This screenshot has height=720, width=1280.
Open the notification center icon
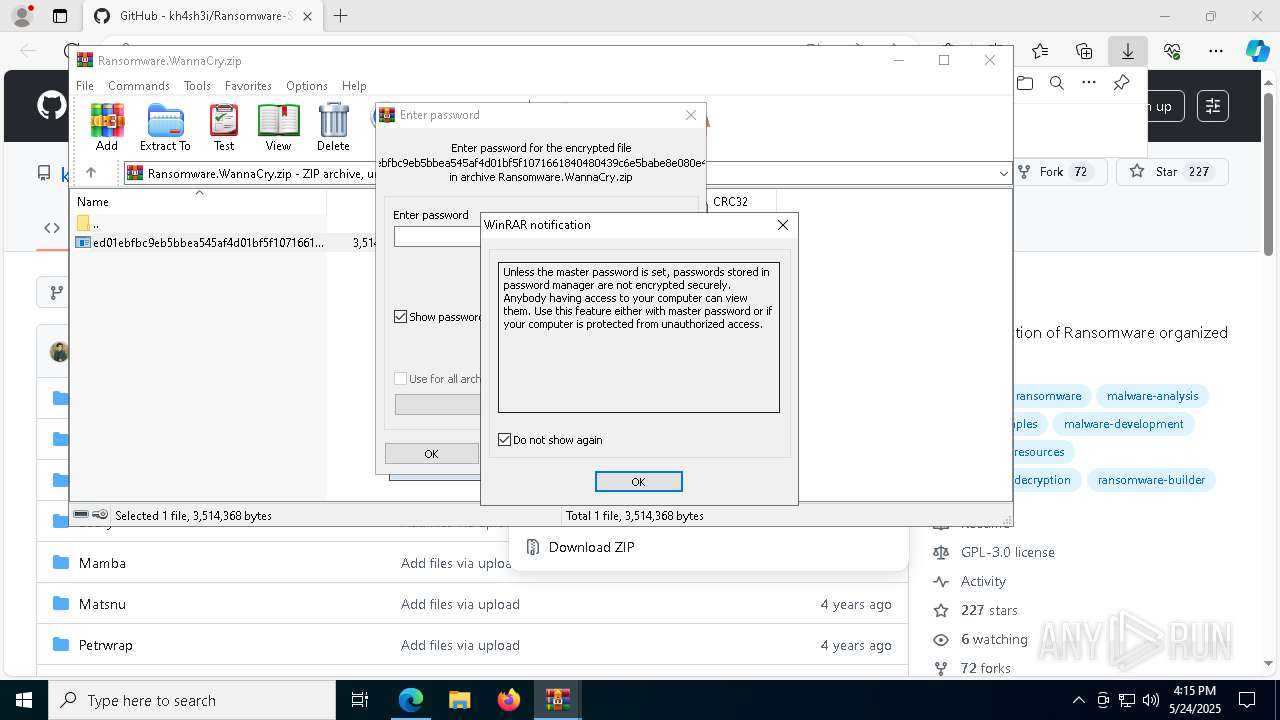[1247, 700]
